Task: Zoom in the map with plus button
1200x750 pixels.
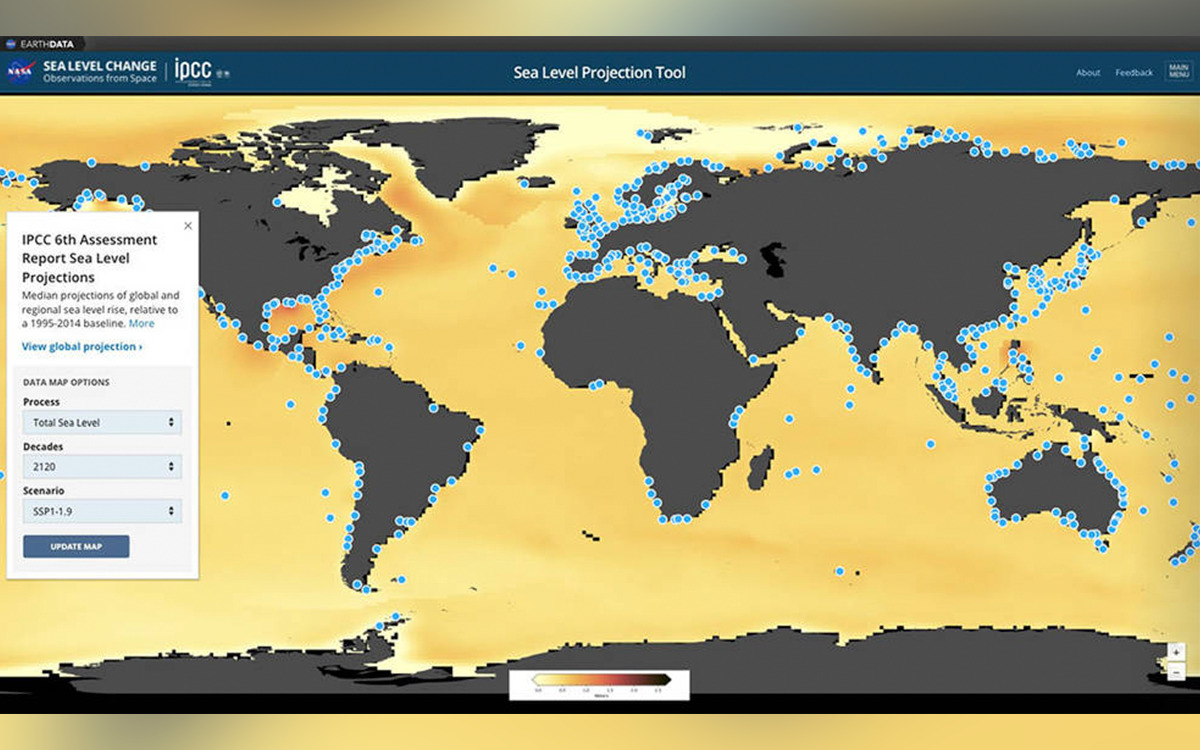Action: click(1177, 652)
